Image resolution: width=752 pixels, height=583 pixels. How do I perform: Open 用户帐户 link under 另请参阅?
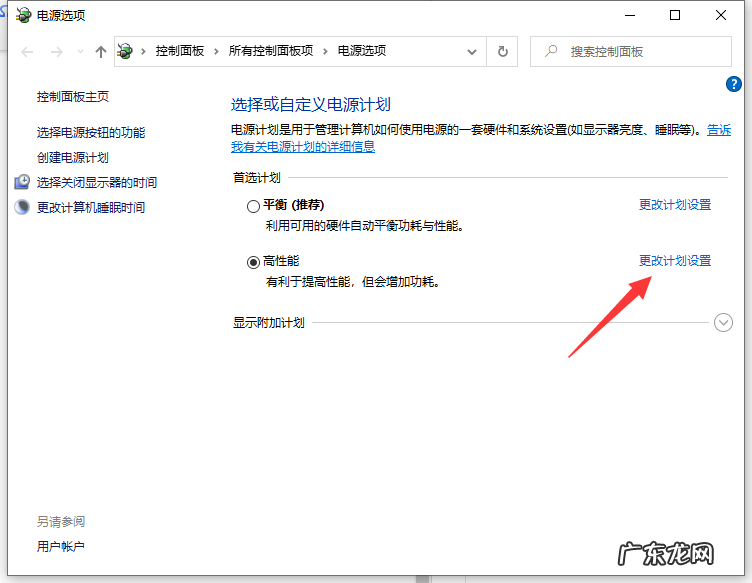pos(61,546)
